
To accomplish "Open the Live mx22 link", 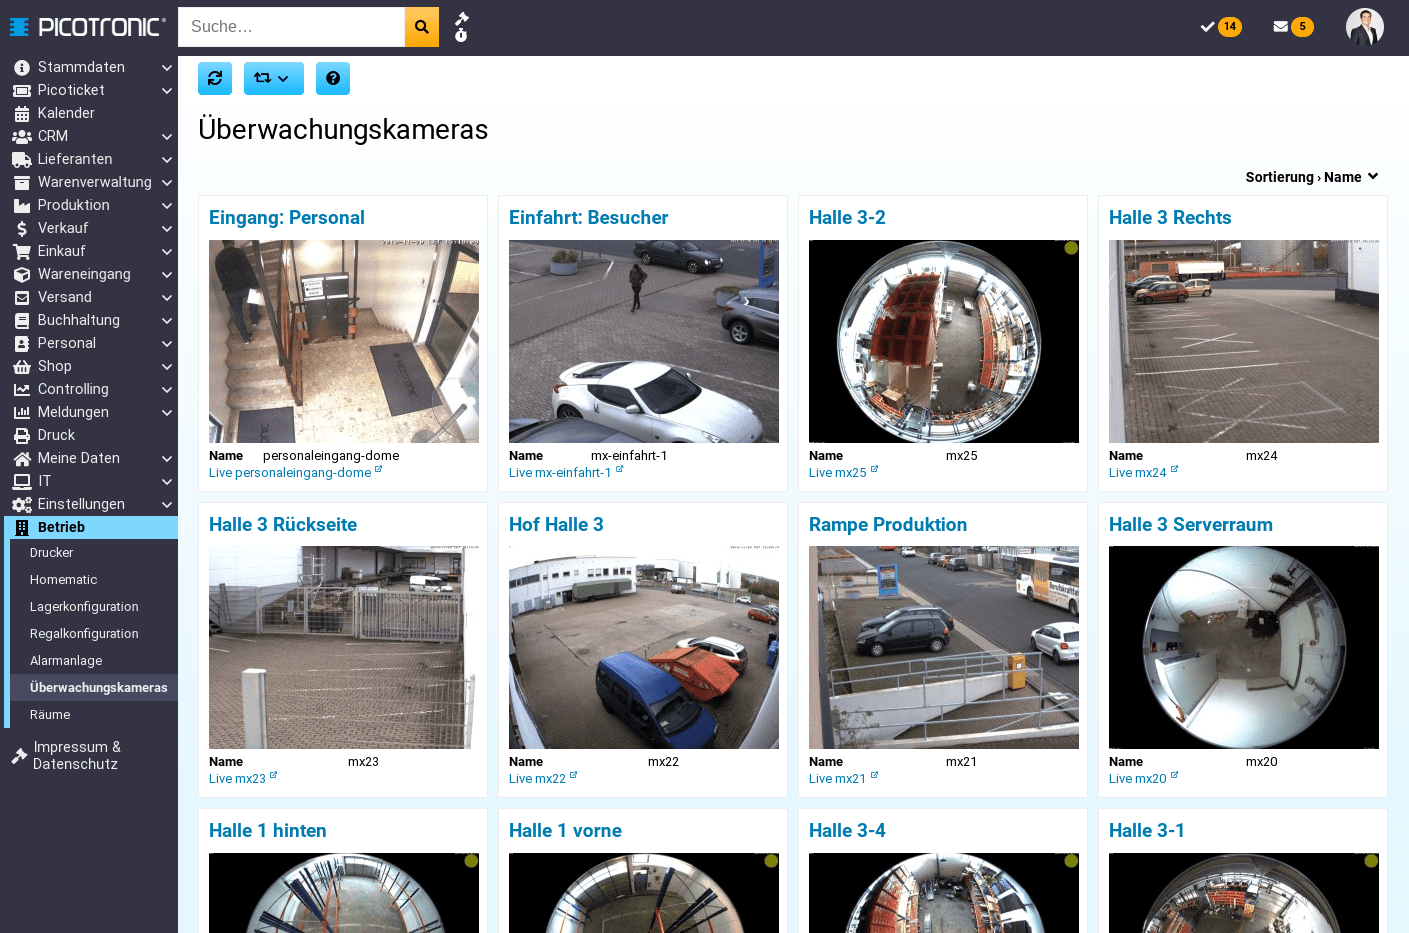I will click(537, 779).
